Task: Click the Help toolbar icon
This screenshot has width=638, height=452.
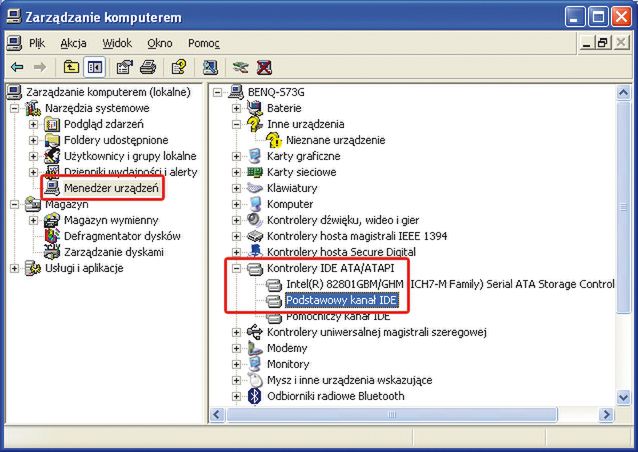Action: [179, 67]
